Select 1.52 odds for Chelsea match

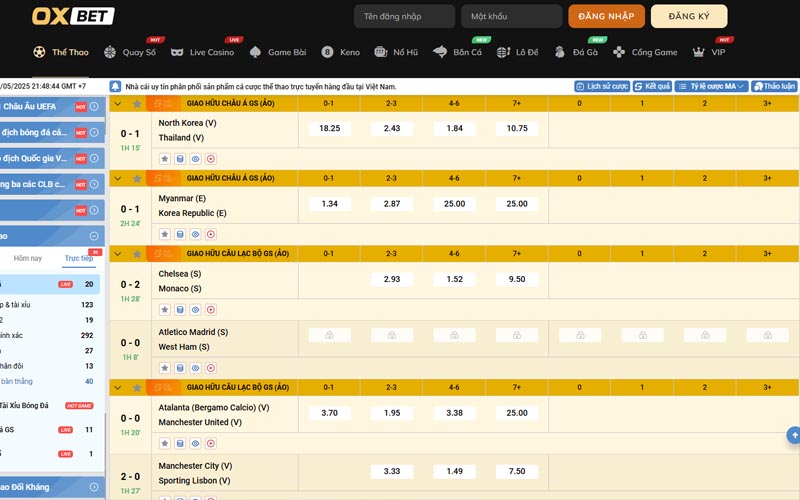(x=455, y=280)
